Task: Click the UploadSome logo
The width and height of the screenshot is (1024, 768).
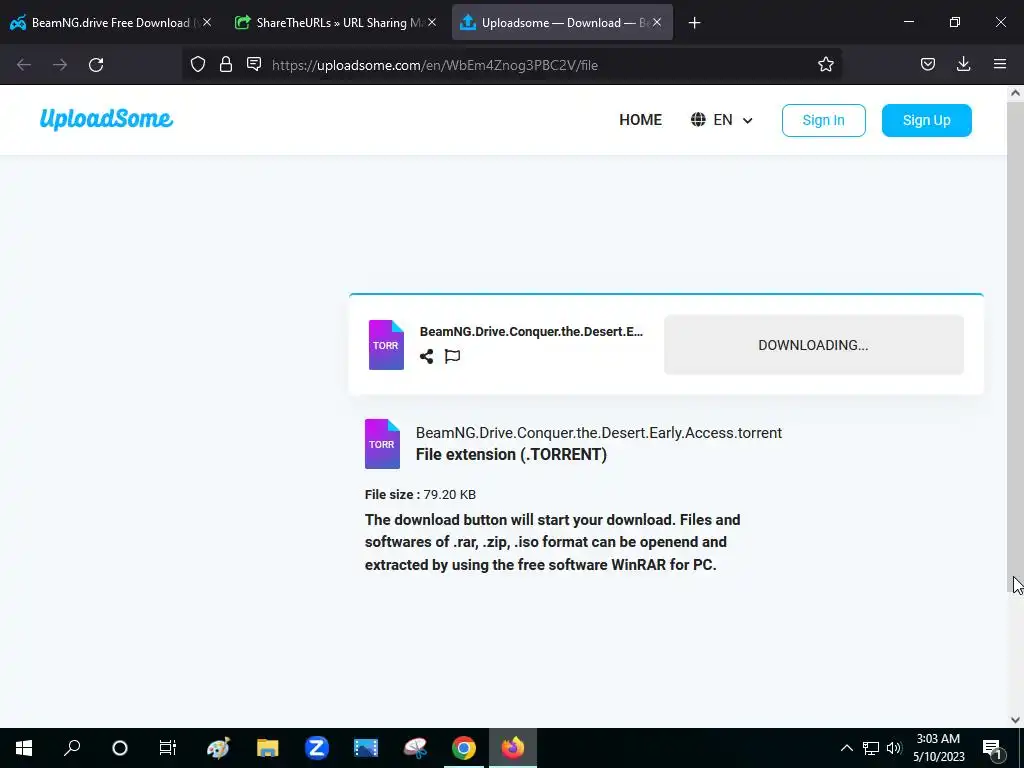Action: click(106, 120)
